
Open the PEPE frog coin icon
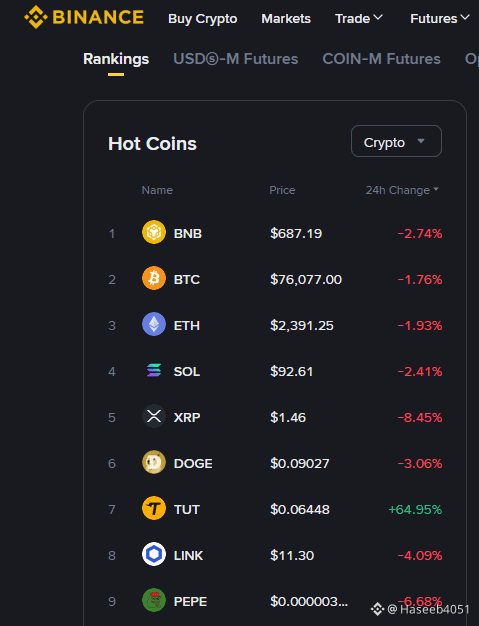click(x=154, y=600)
